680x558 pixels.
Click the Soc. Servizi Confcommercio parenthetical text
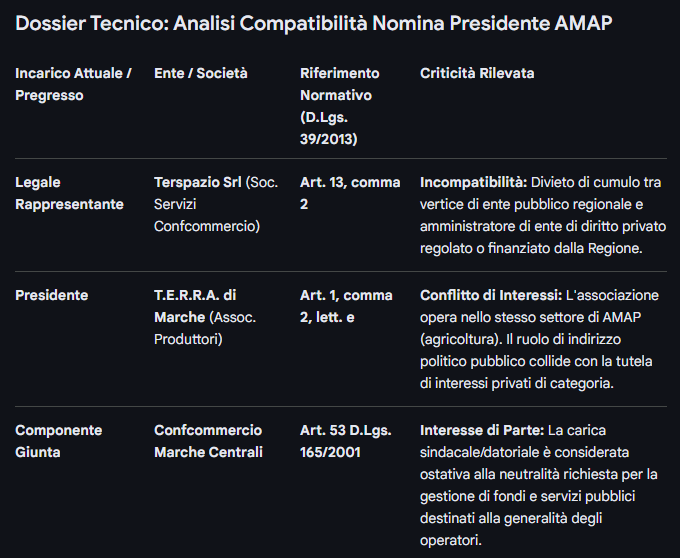point(207,215)
